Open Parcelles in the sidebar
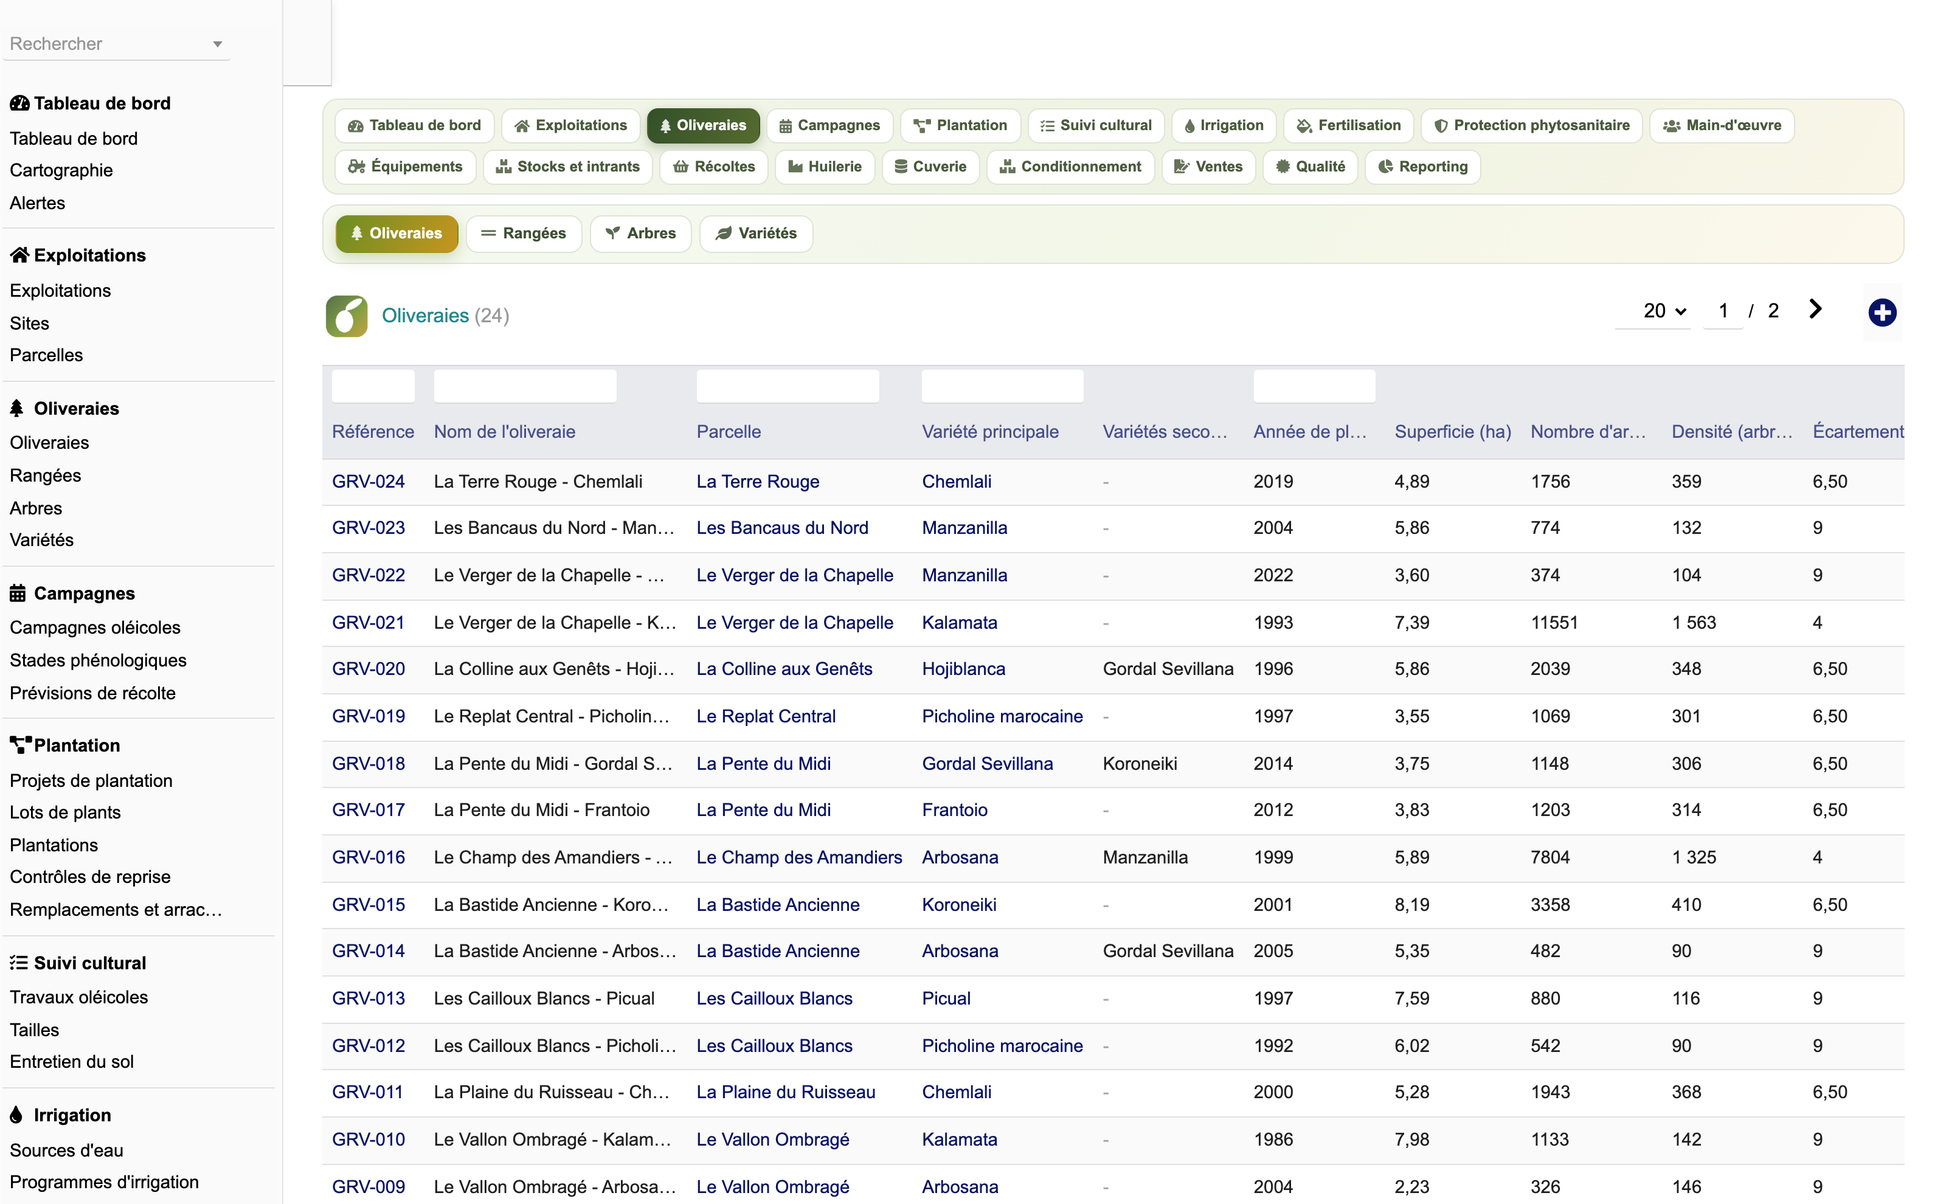Image resolution: width=1946 pixels, height=1204 pixels. coord(46,356)
